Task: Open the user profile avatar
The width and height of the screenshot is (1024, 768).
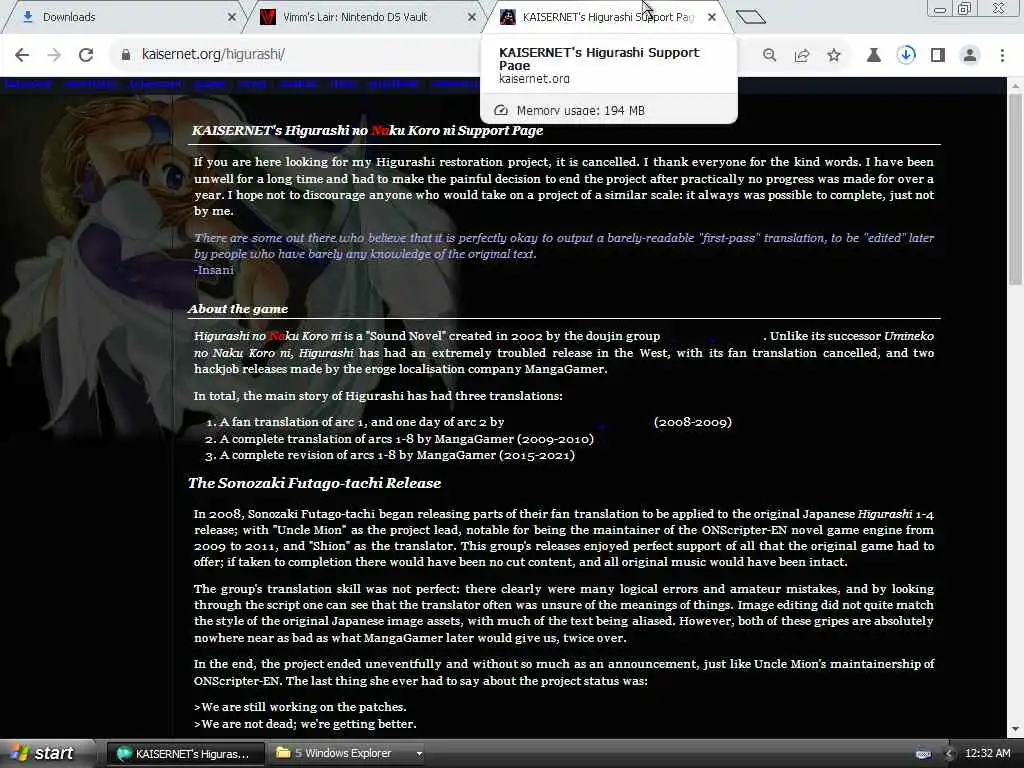Action: [970, 55]
